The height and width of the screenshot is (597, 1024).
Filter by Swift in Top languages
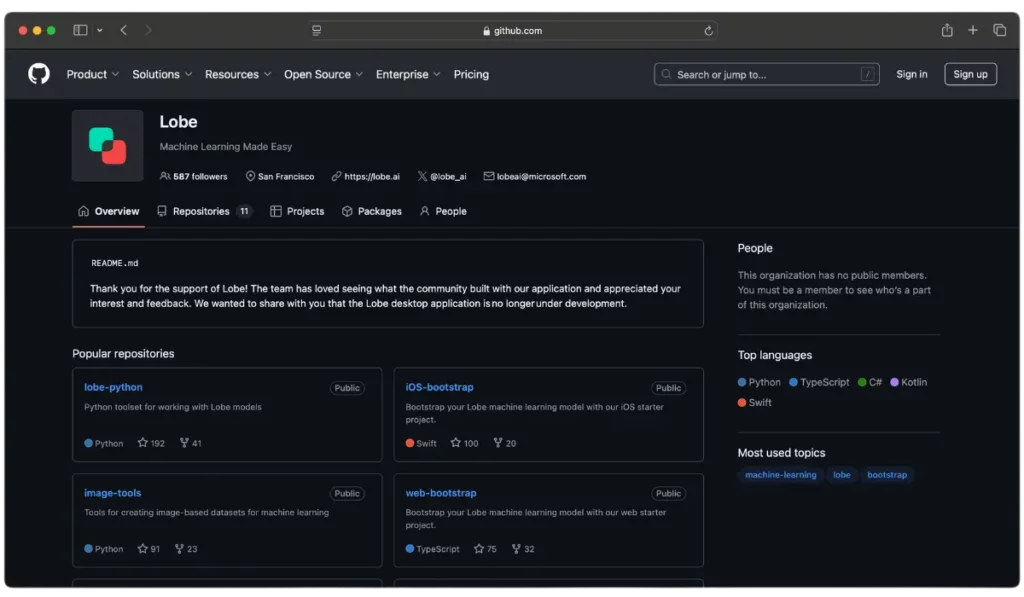(x=754, y=402)
